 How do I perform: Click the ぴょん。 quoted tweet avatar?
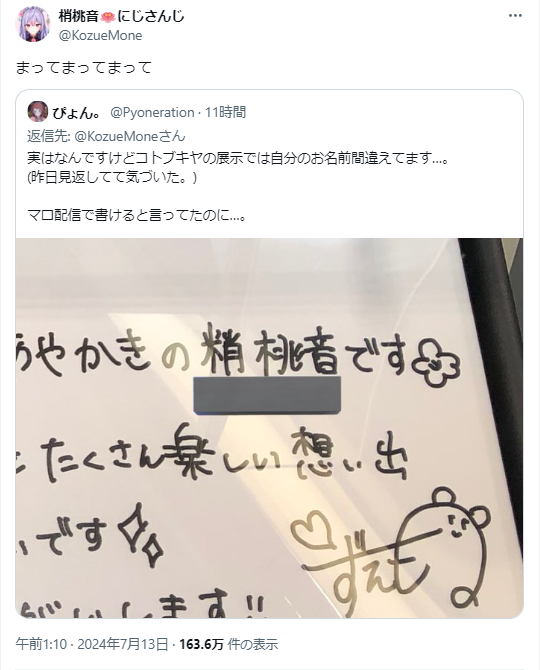[38, 112]
